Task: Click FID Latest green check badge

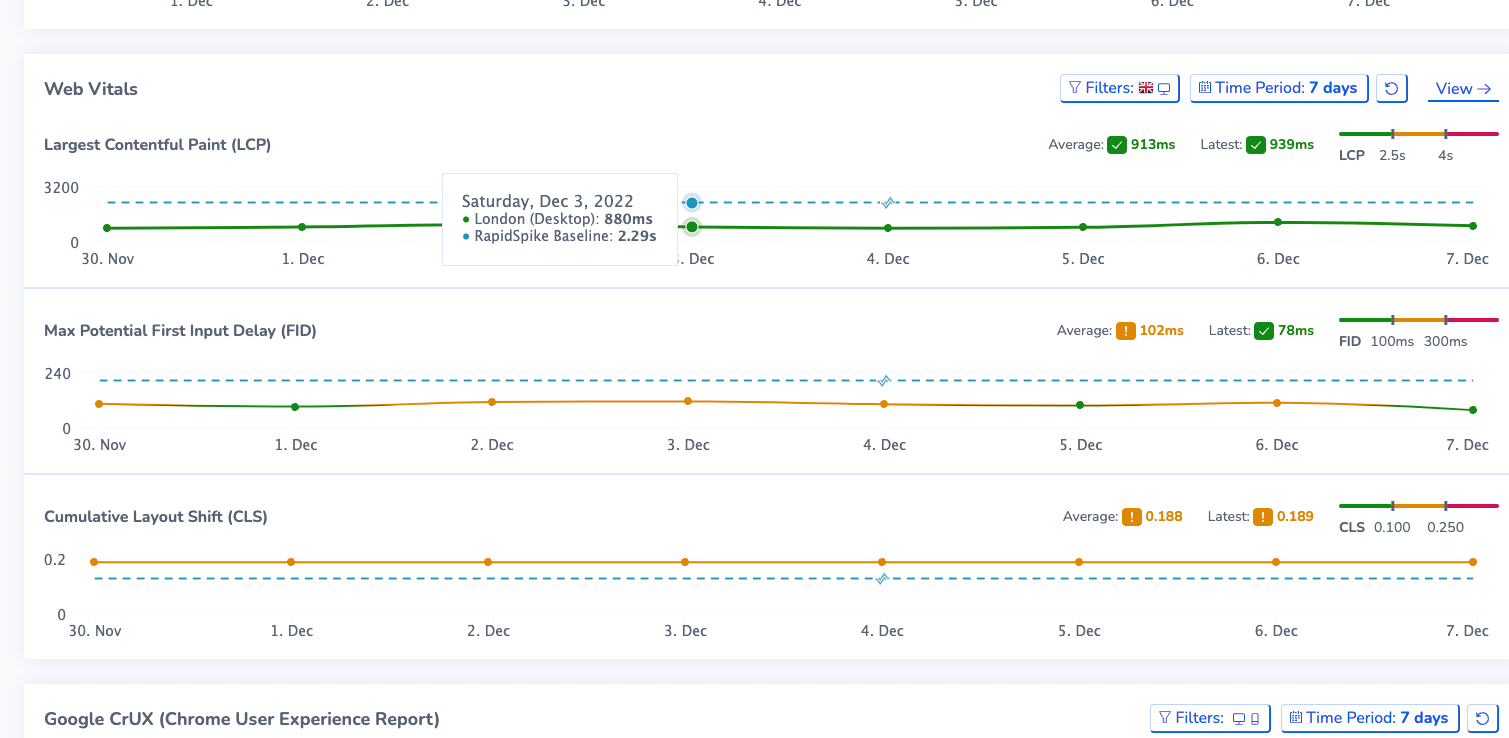Action: (1264, 331)
